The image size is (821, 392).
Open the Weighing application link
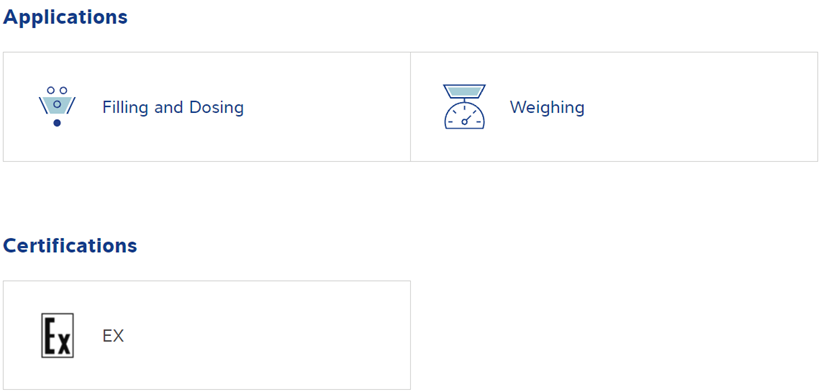(547, 107)
